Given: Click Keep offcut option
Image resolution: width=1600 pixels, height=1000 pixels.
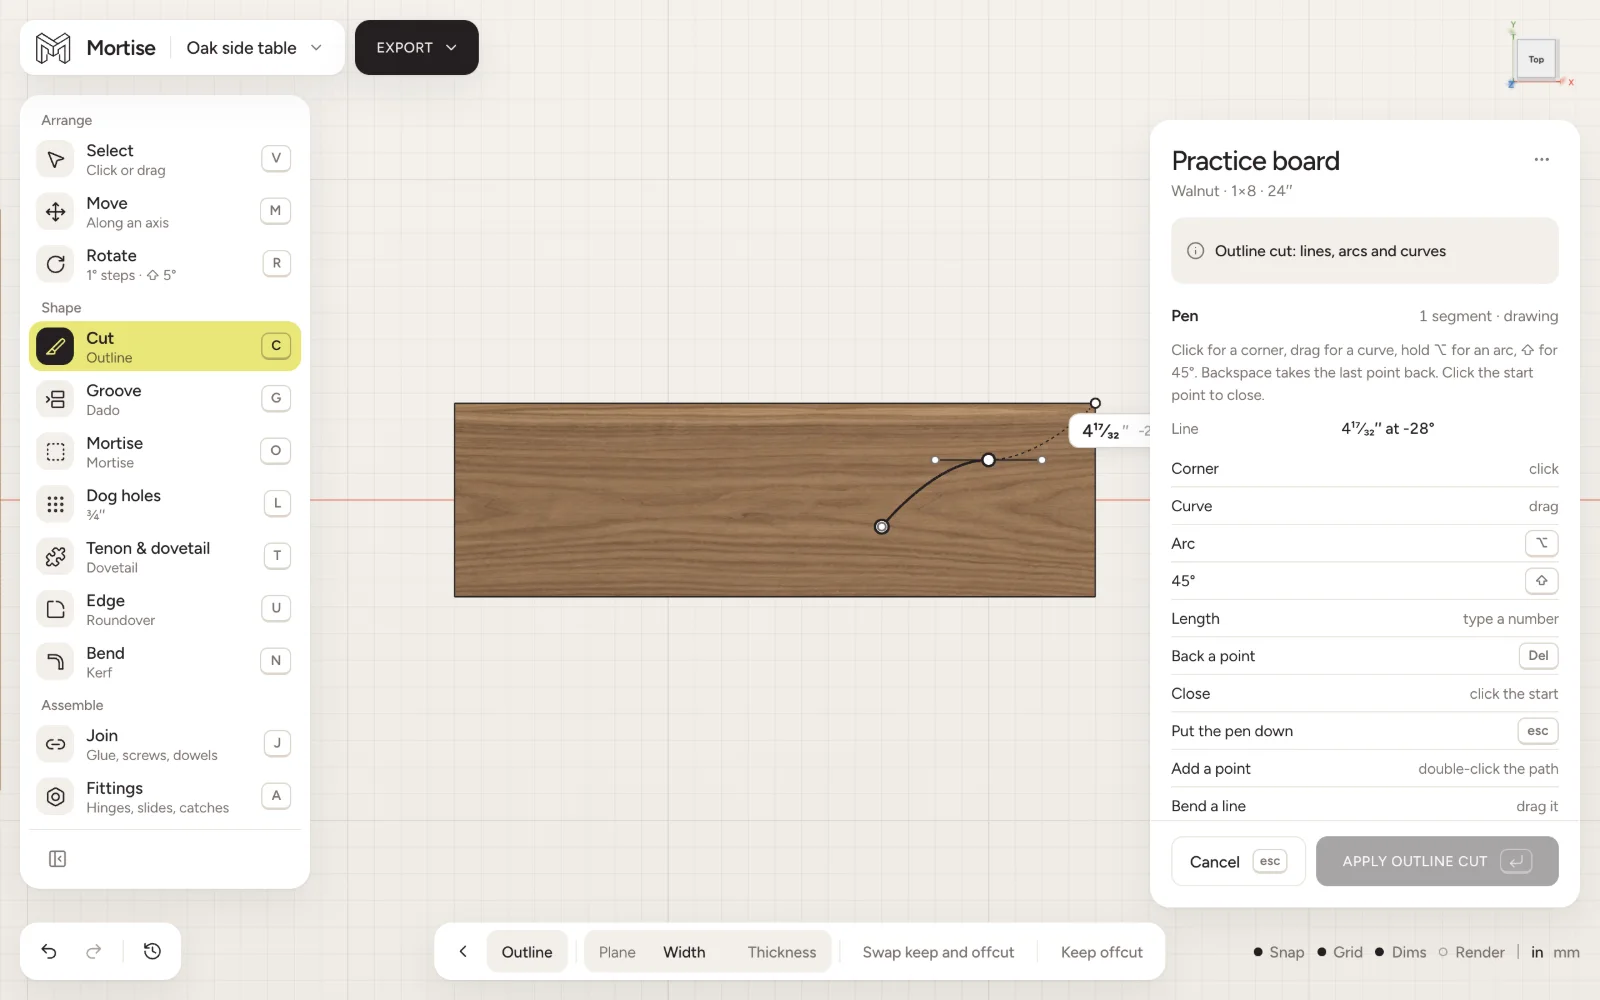Looking at the screenshot, I should [x=1101, y=952].
